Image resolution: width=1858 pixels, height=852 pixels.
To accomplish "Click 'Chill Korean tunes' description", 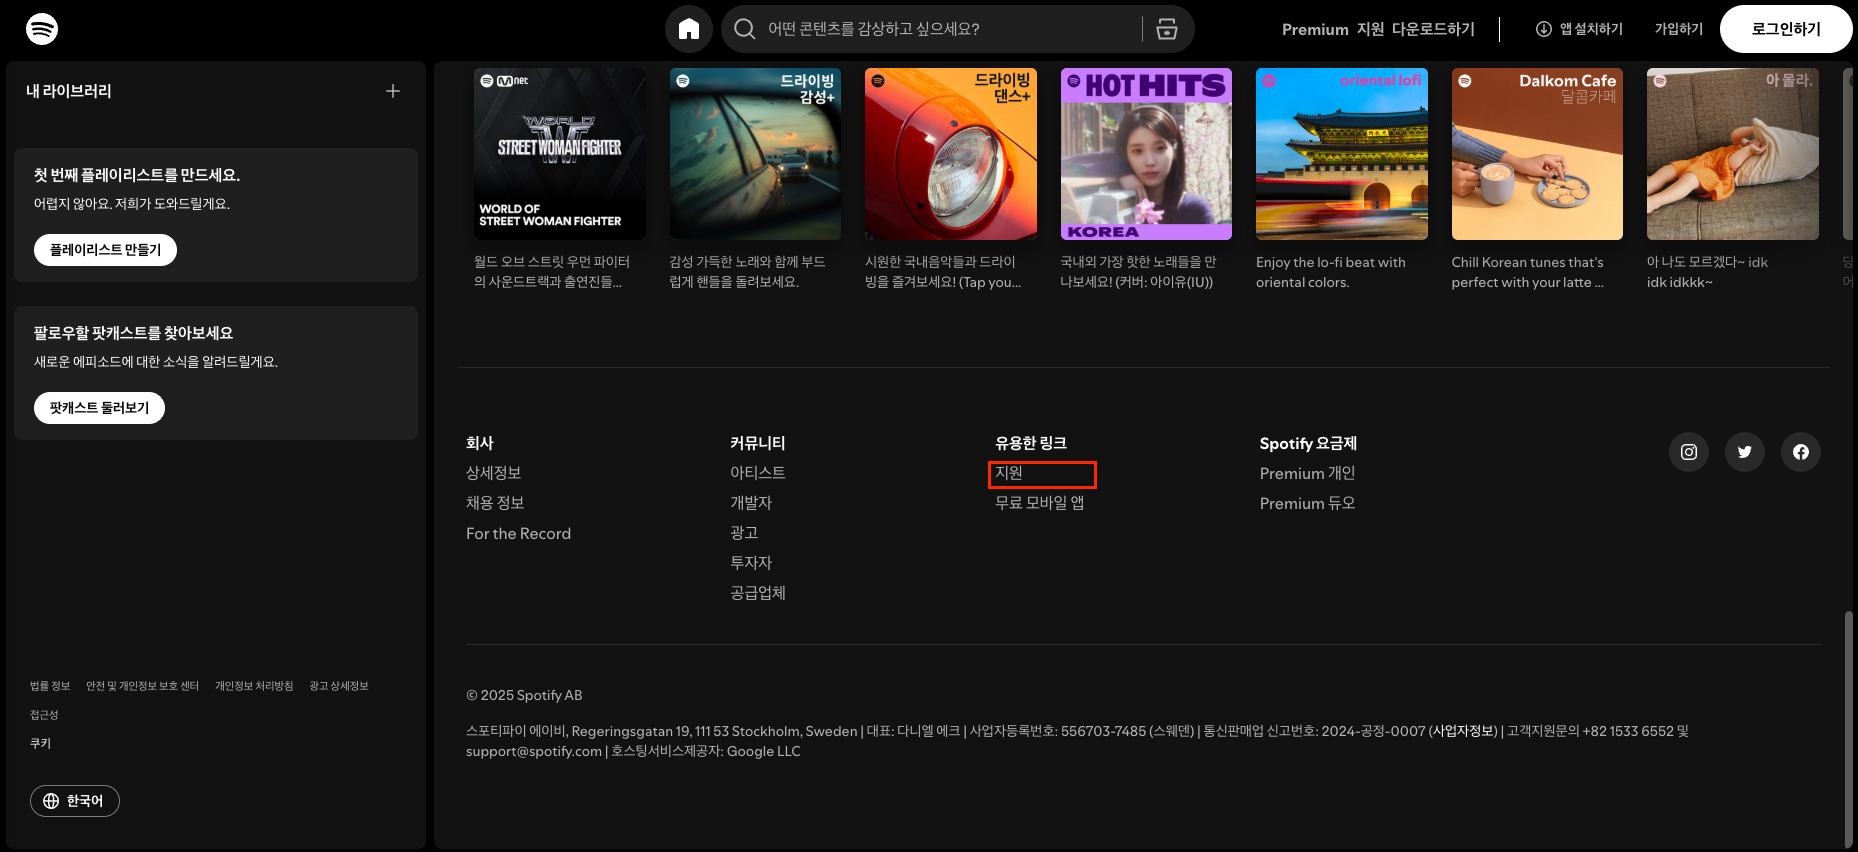I will [1528, 272].
